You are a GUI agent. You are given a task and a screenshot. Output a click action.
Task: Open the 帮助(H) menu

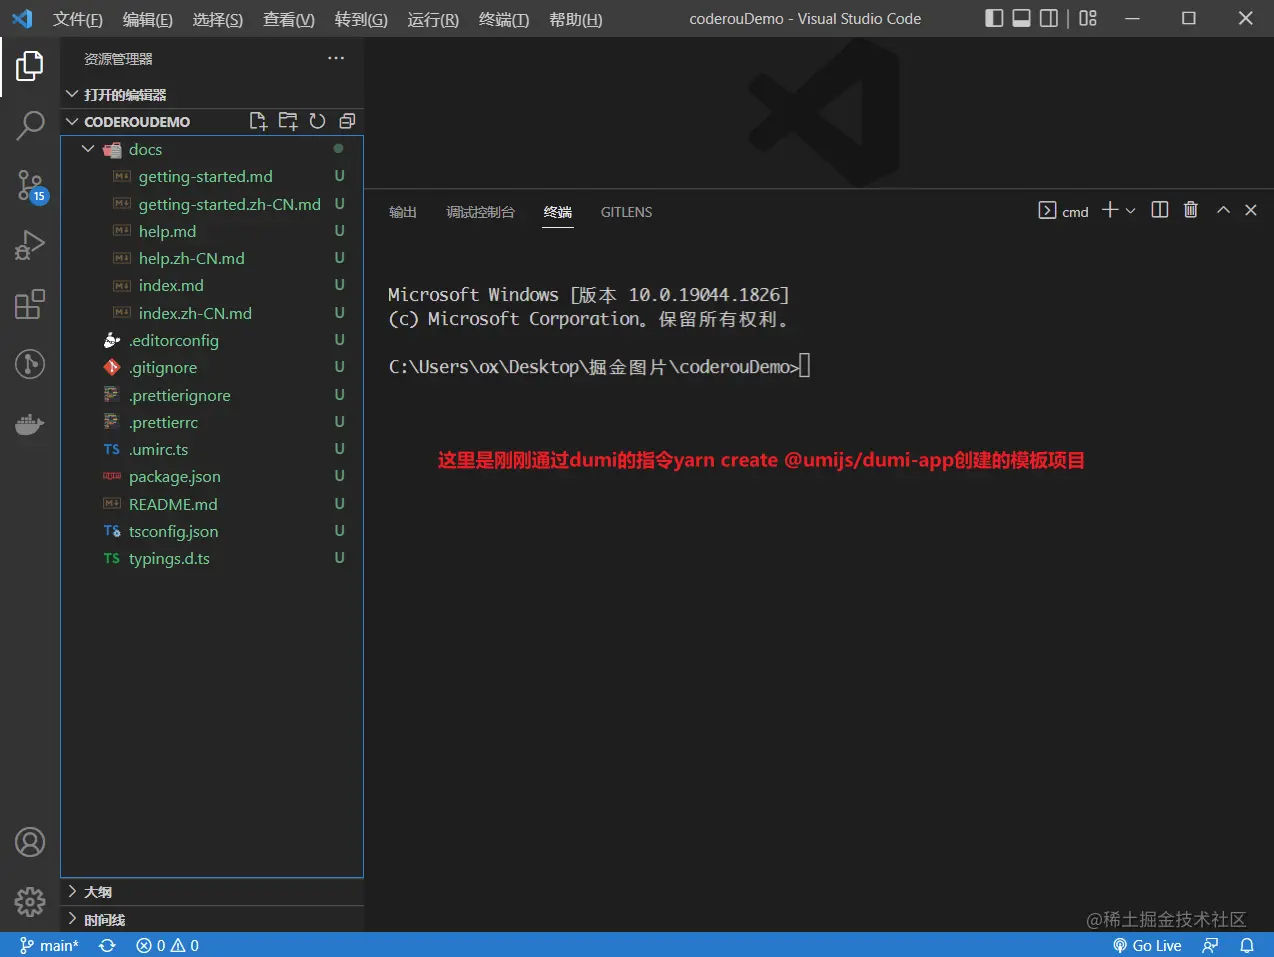(576, 19)
